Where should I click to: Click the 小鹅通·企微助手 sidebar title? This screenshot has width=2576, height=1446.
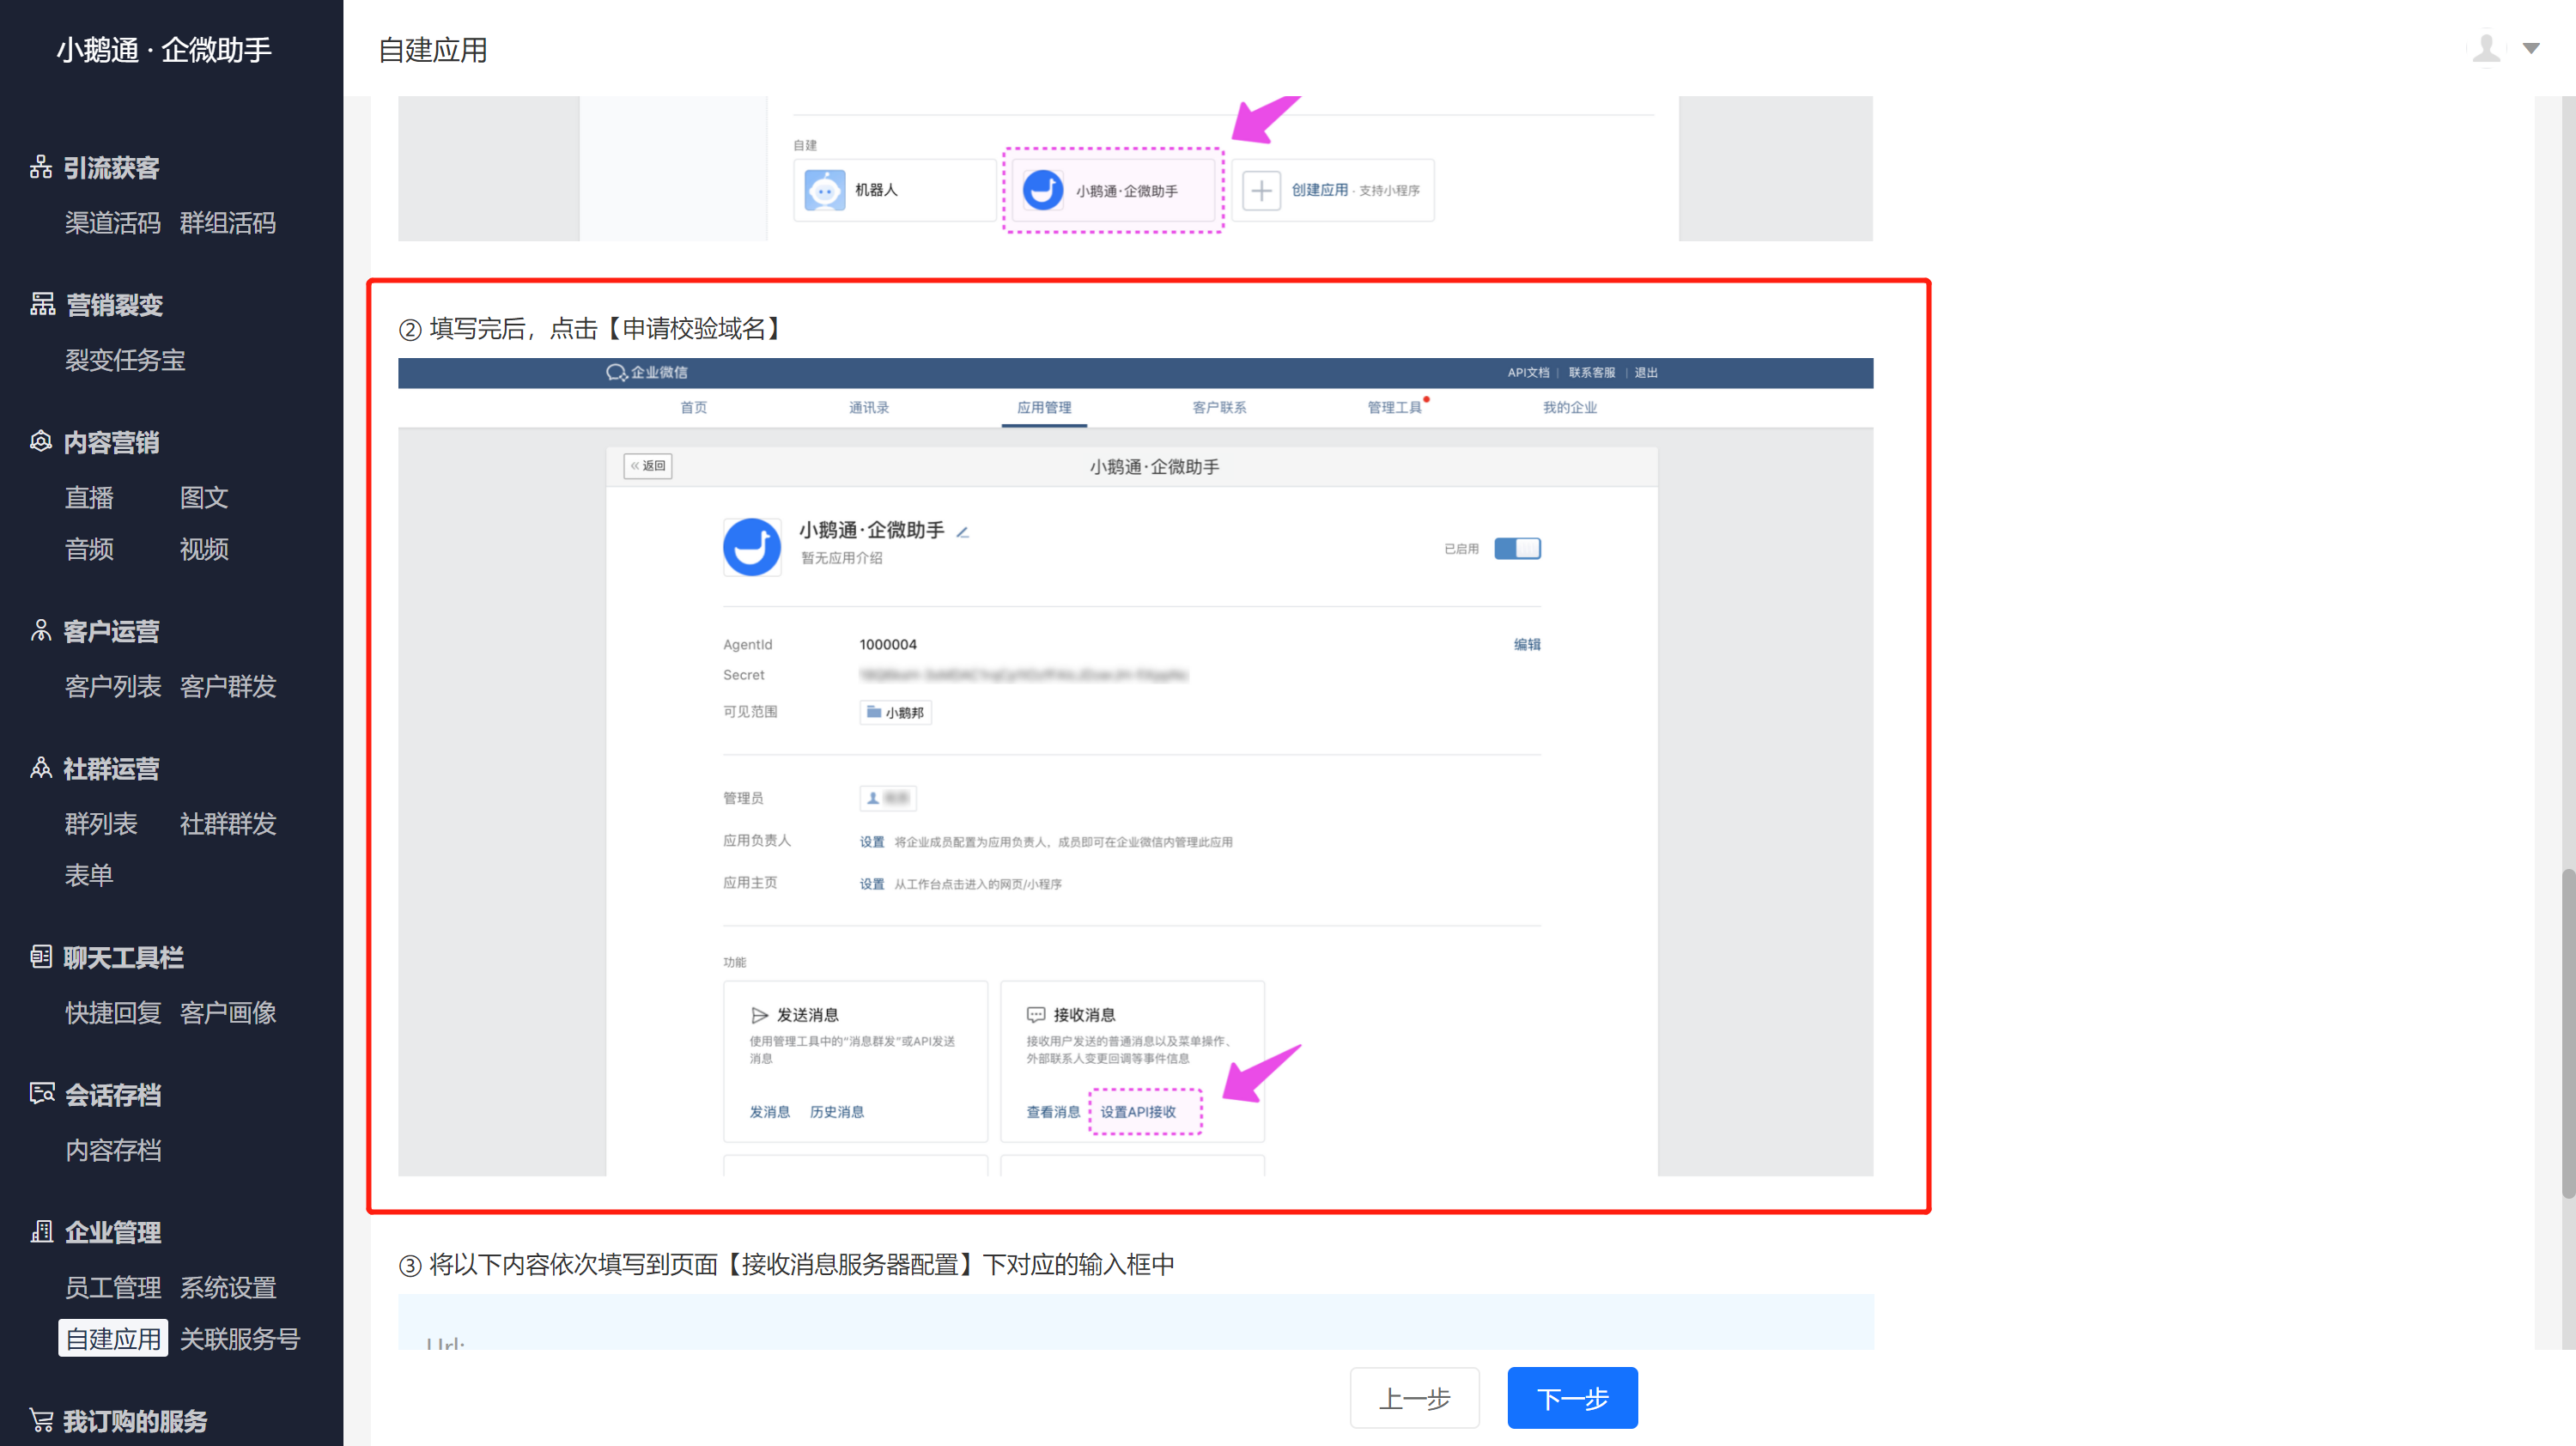[164, 50]
